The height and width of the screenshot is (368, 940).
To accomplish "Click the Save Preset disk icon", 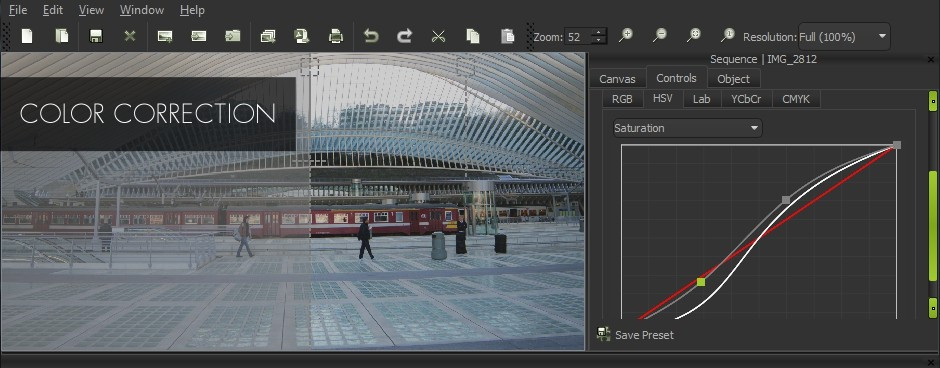I will click(604, 334).
